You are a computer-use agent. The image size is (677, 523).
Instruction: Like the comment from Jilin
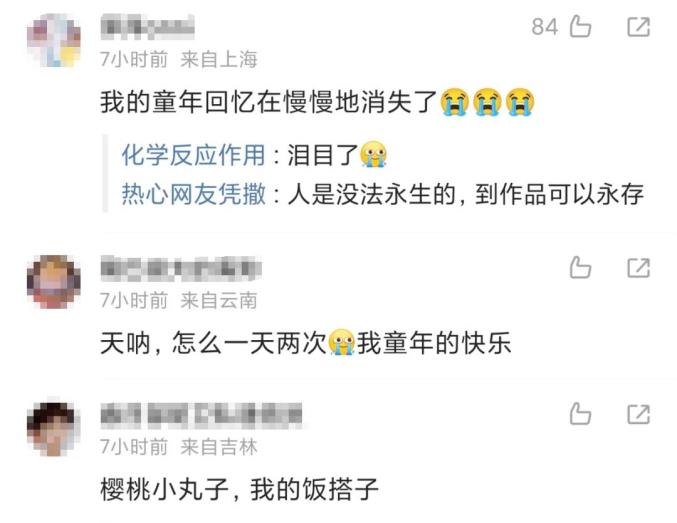(x=580, y=414)
